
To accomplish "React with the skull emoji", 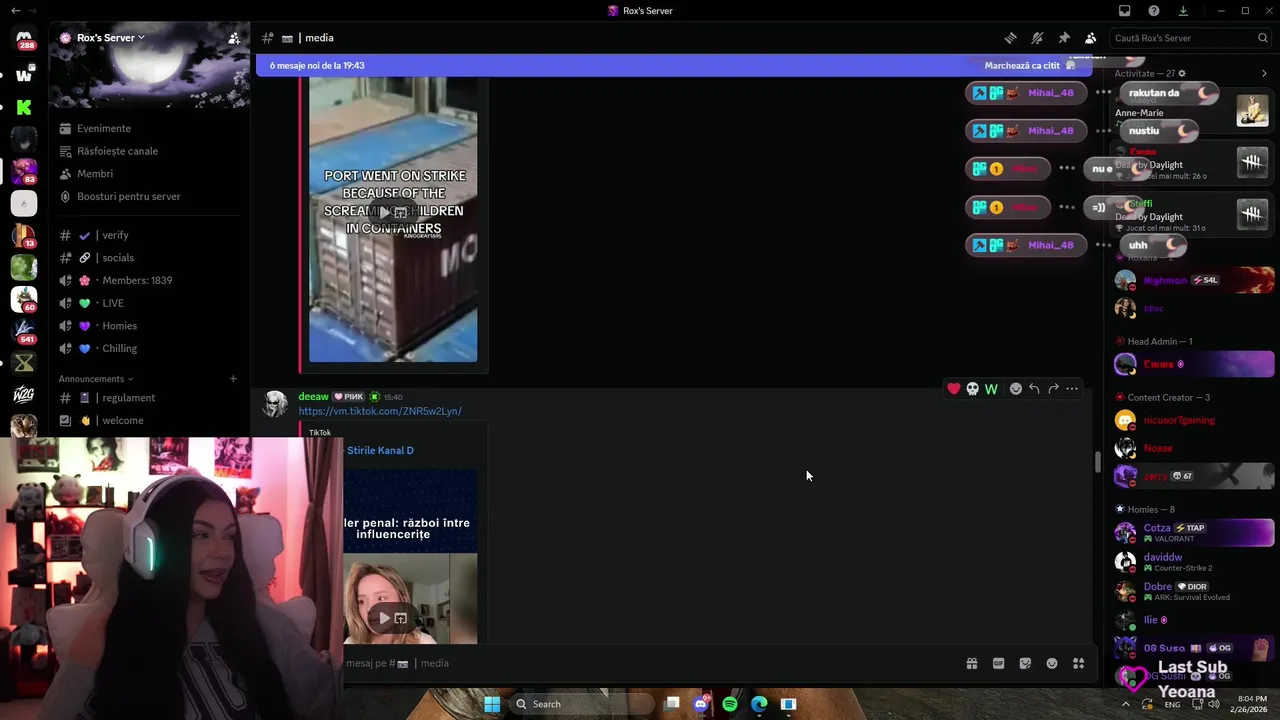I will click(x=972, y=389).
